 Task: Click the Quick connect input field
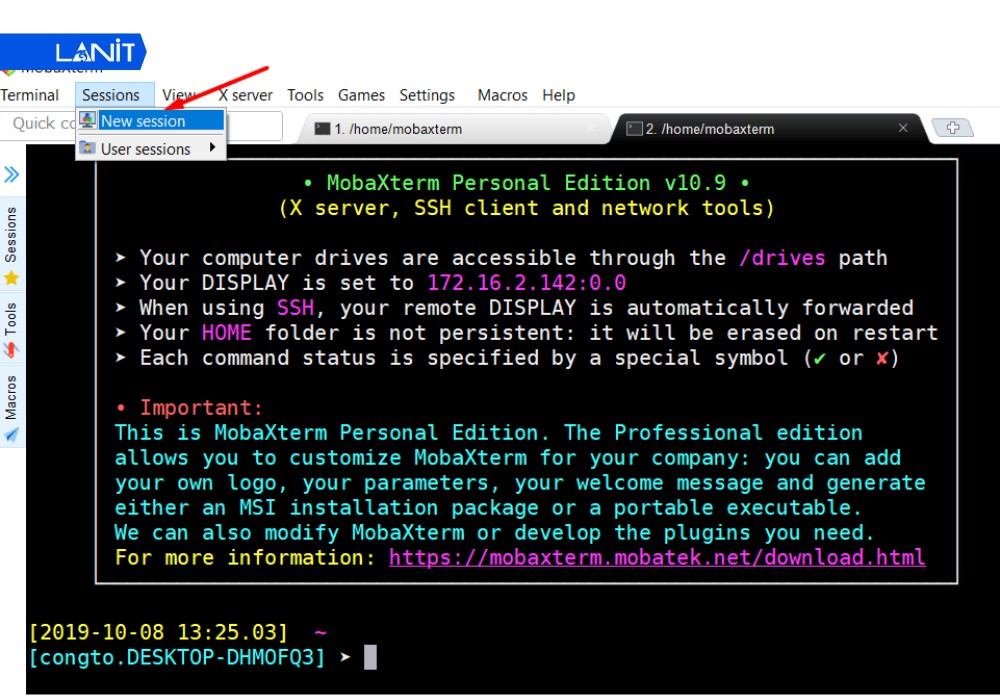(141, 124)
